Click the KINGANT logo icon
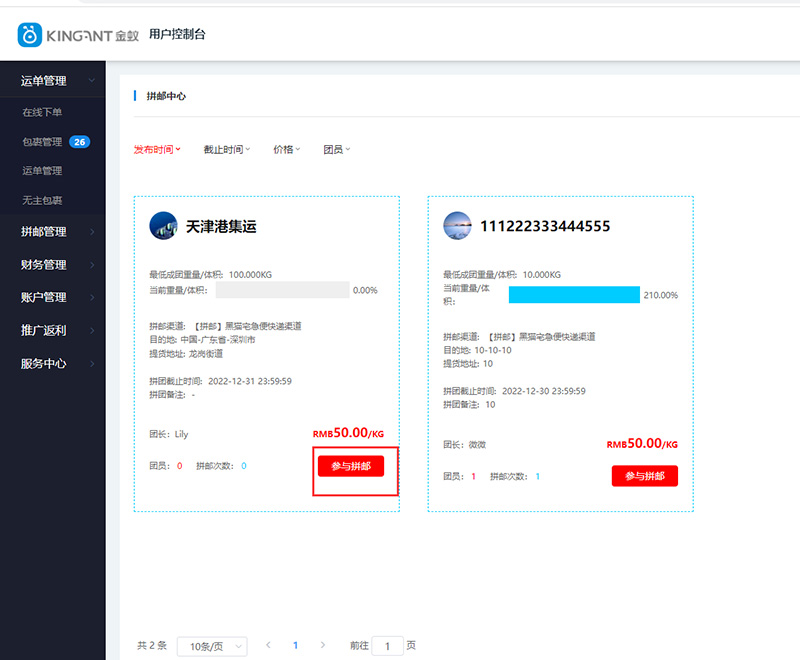The height and width of the screenshot is (660, 800). 30,35
